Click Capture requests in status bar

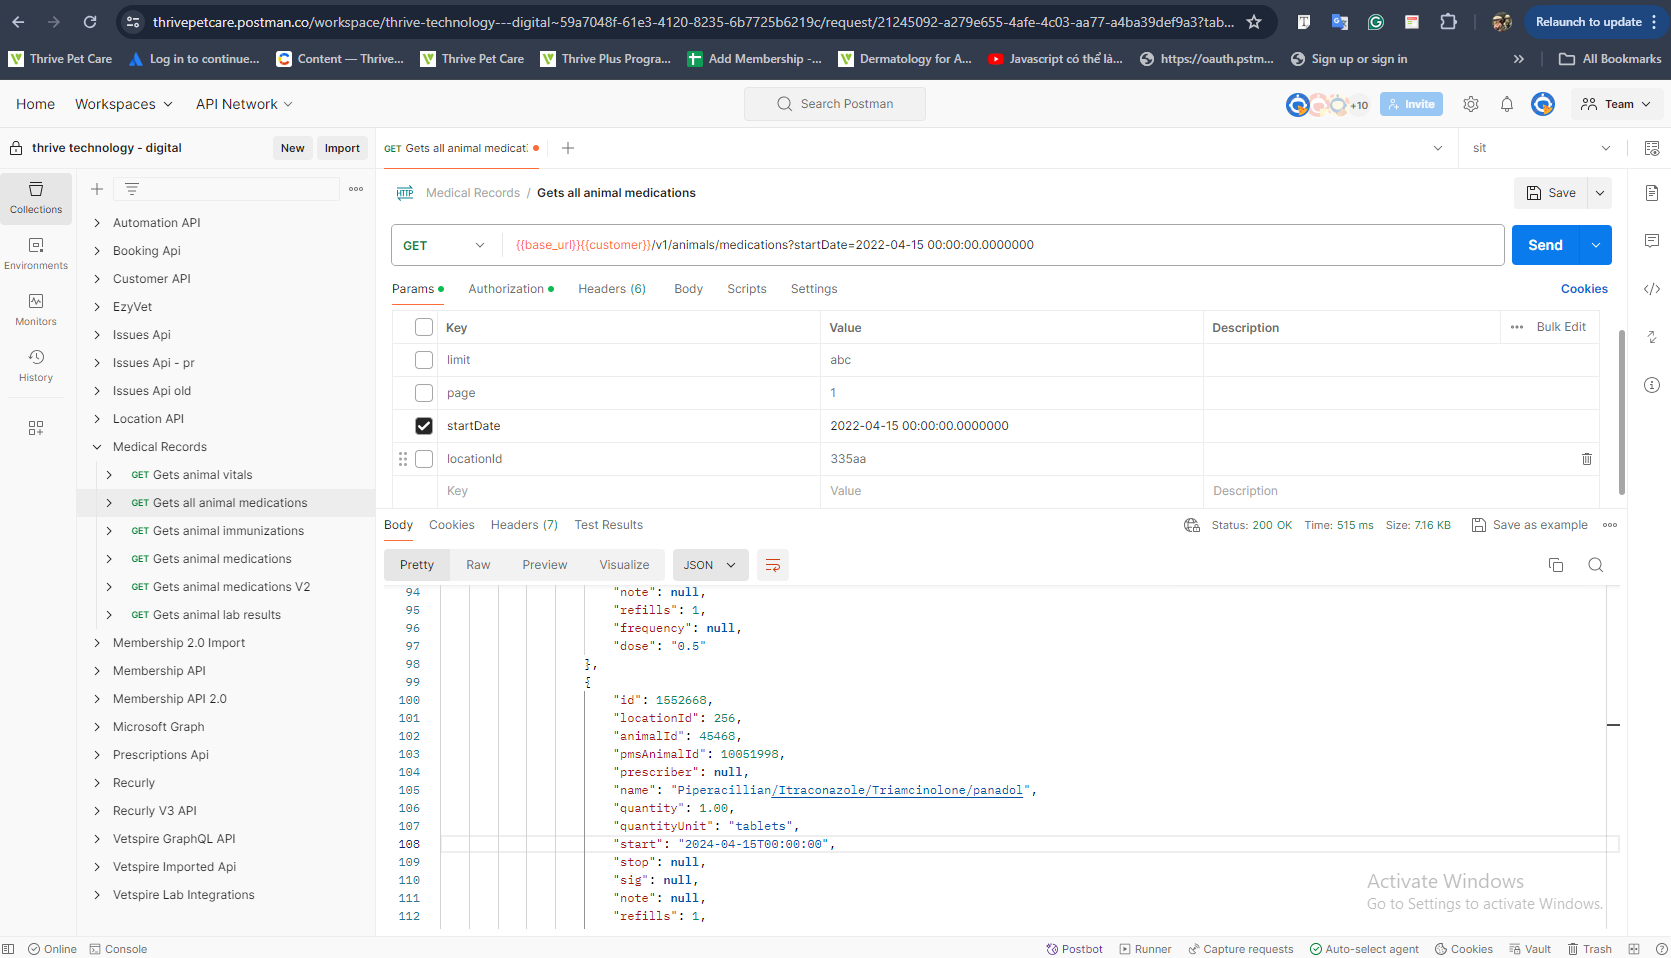[1240, 949]
